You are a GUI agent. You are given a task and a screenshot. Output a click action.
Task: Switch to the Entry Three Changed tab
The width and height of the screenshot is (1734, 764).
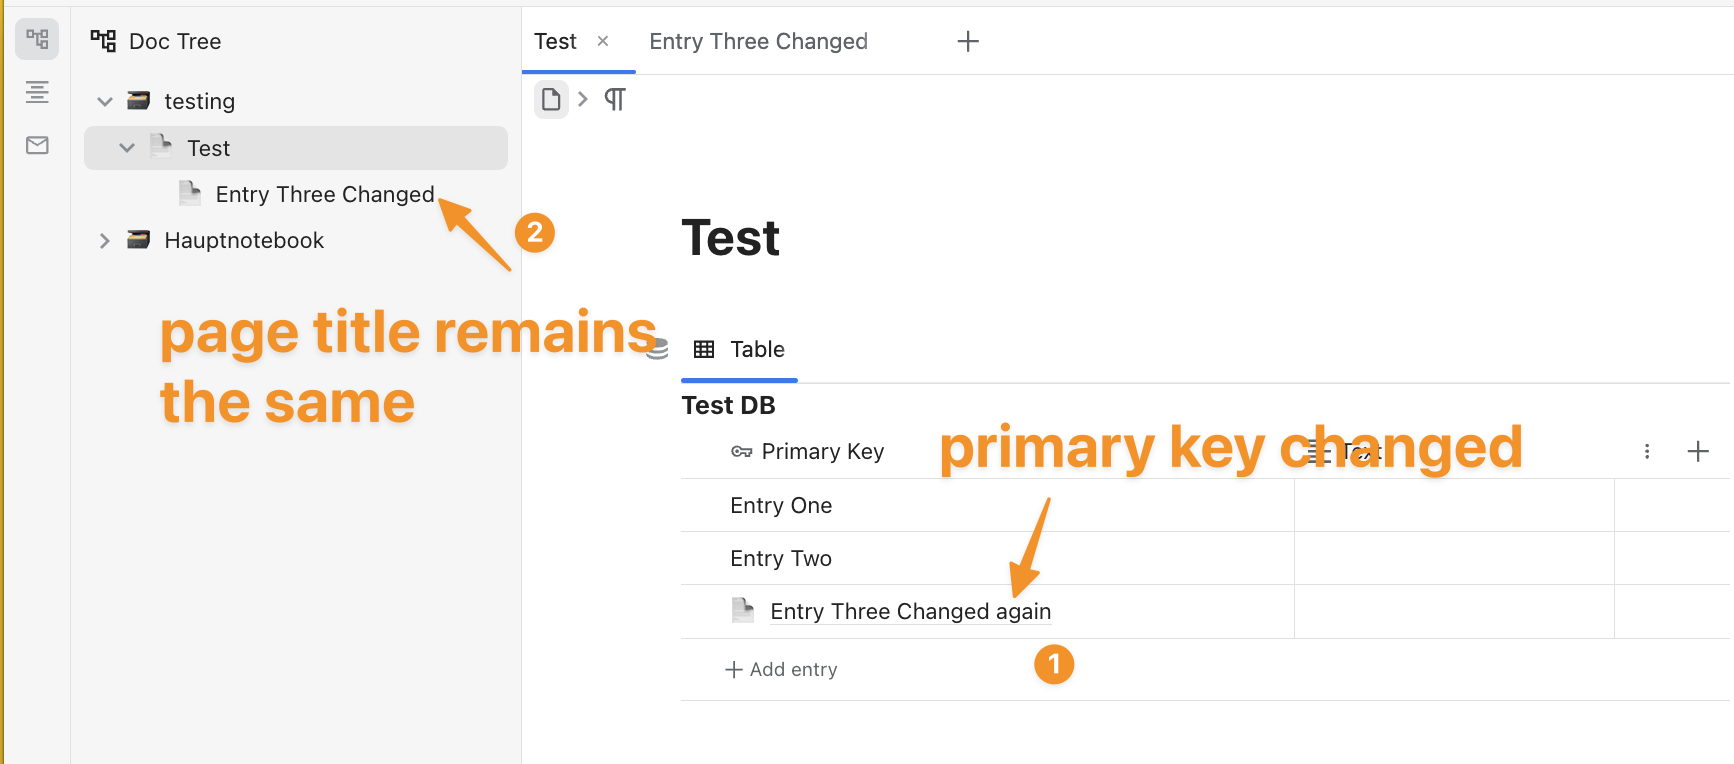758,42
